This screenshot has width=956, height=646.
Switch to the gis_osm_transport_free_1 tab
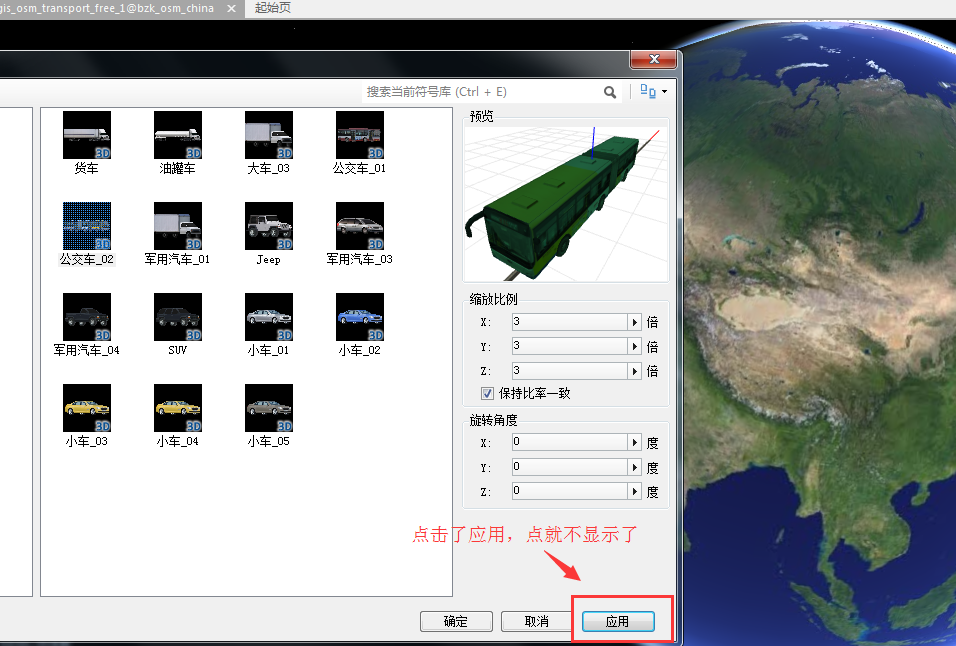107,8
